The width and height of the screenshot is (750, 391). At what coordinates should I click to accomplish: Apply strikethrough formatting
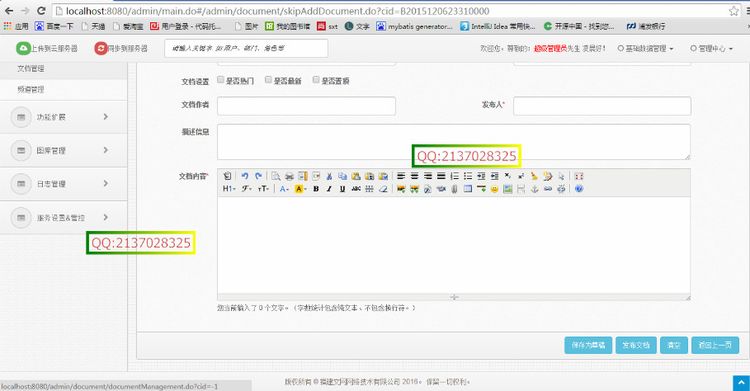coord(356,189)
